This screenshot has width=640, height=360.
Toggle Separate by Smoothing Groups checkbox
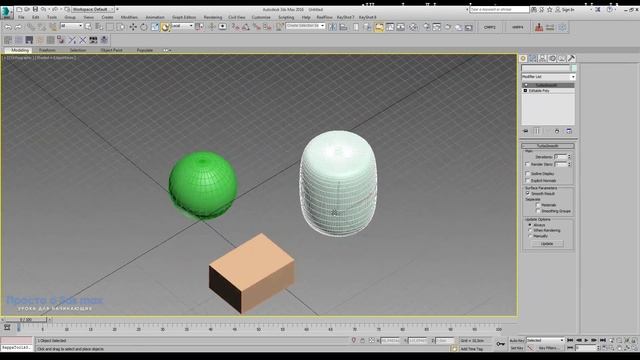538,211
